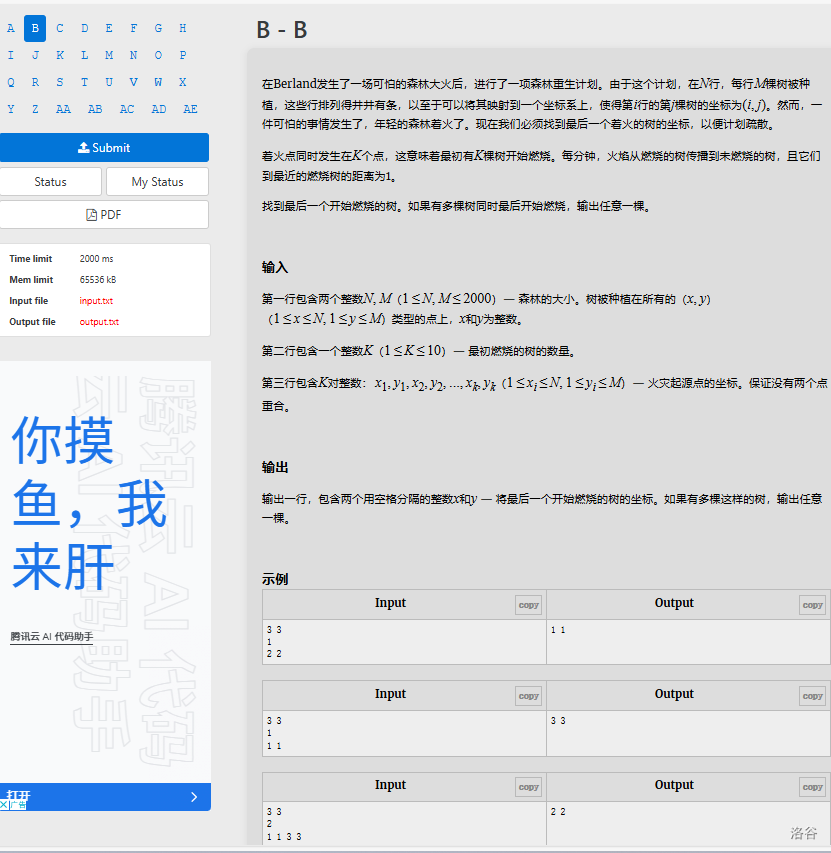Close the advertisement with the X icon
The height and width of the screenshot is (853, 831).
click(x=4, y=805)
